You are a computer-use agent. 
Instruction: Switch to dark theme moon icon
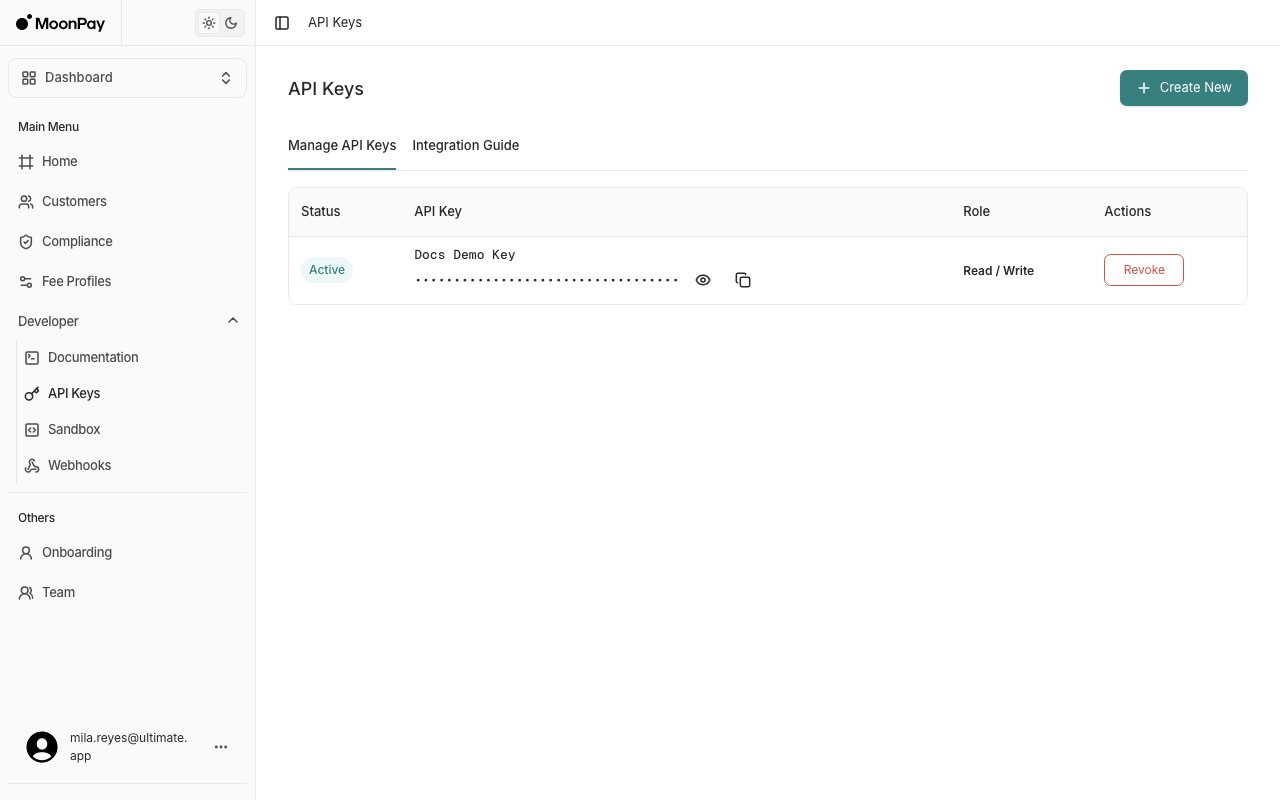(x=231, y=23)
